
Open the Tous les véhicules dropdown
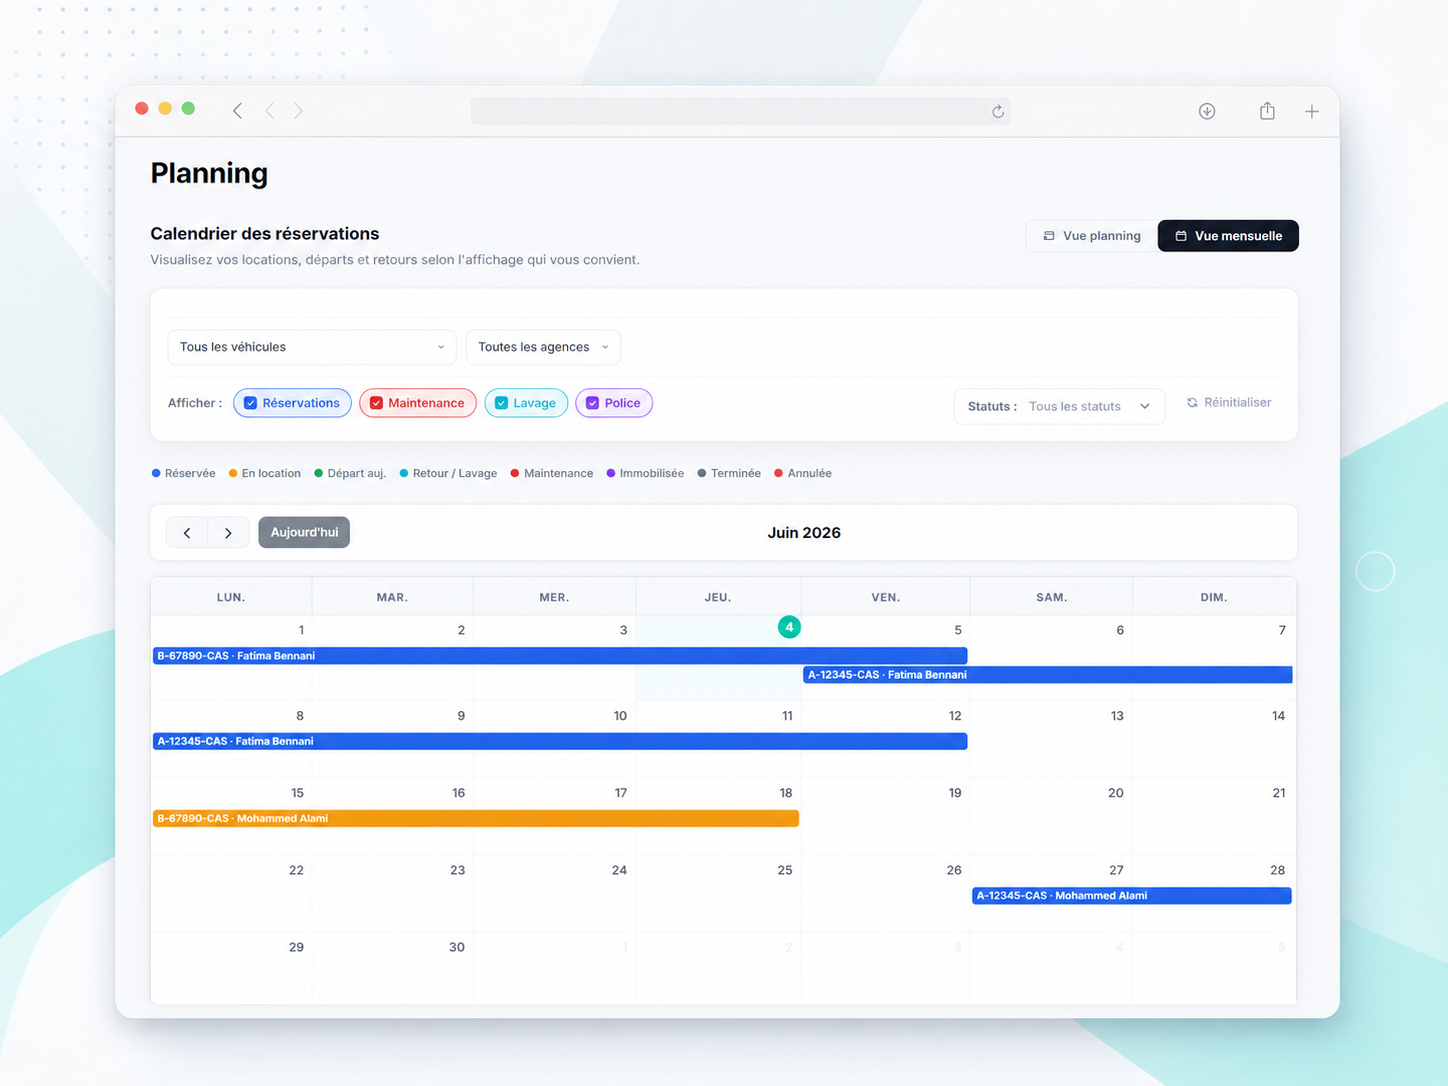pyautogui.click(x=312, y=347)
